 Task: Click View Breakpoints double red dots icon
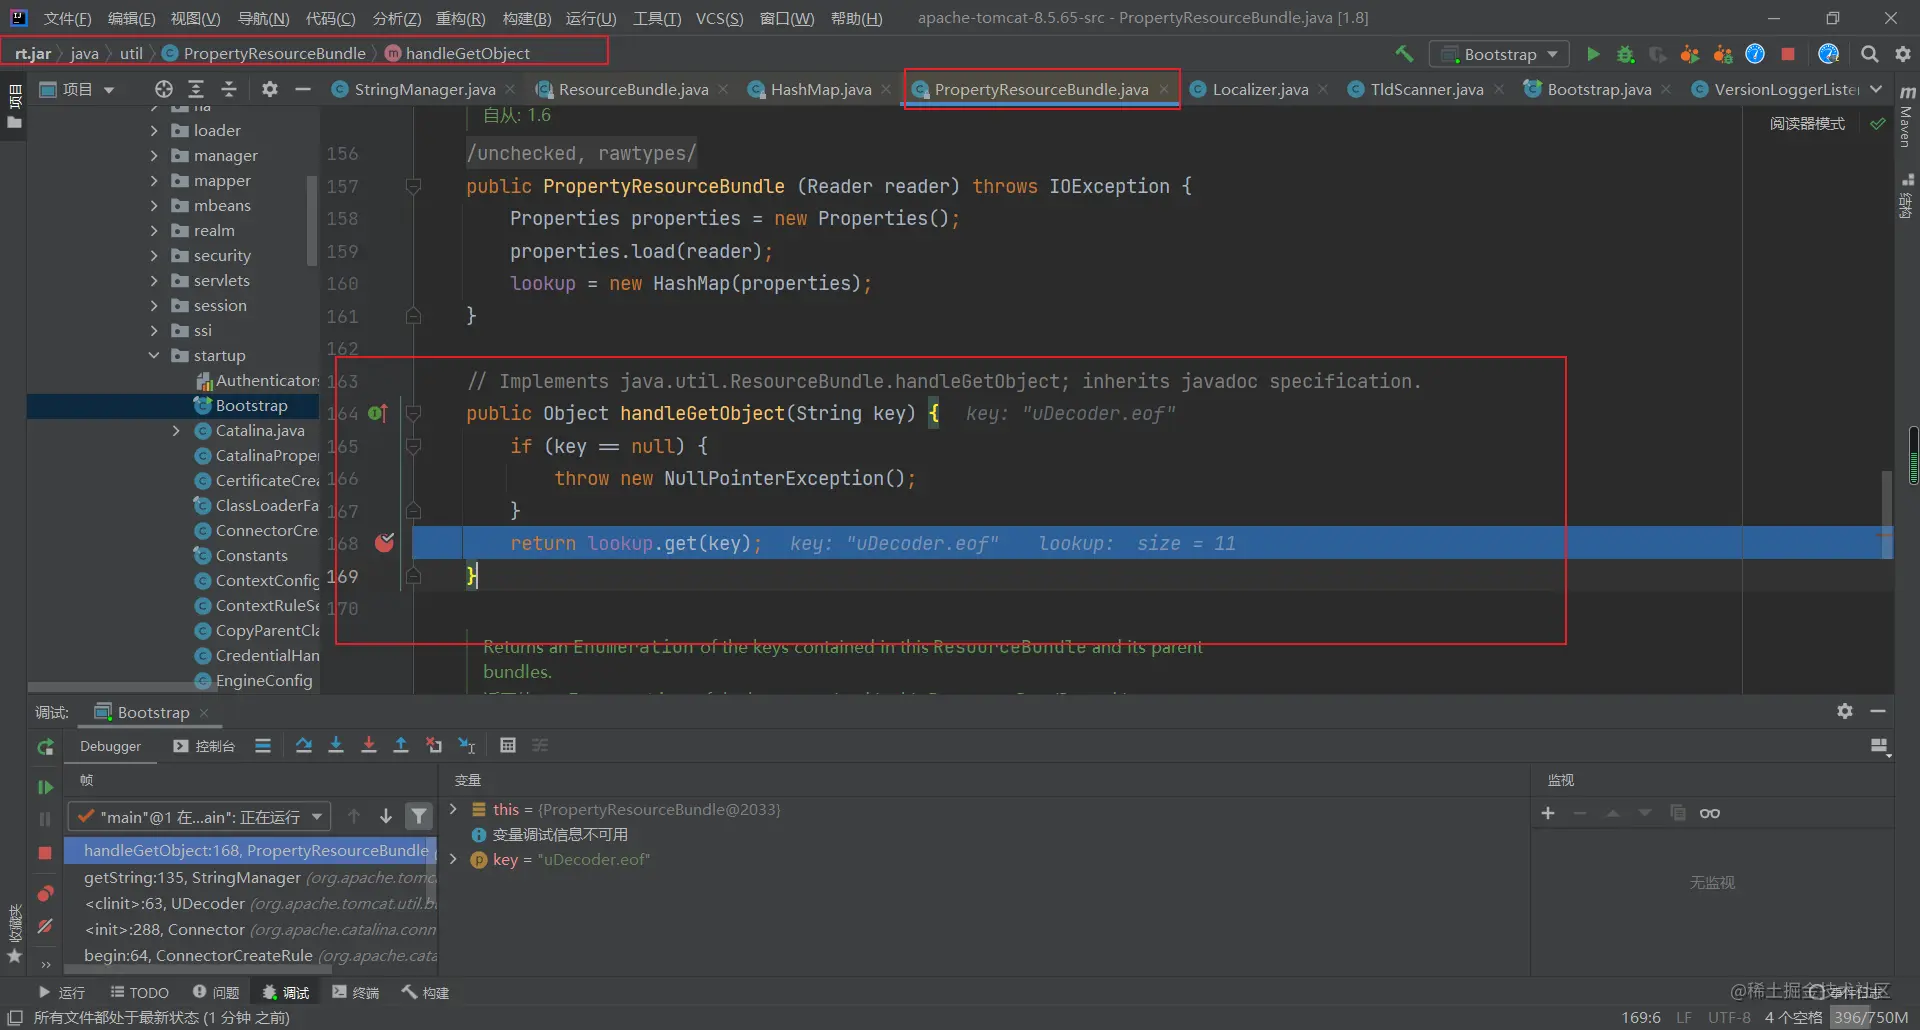pos(45,893)
